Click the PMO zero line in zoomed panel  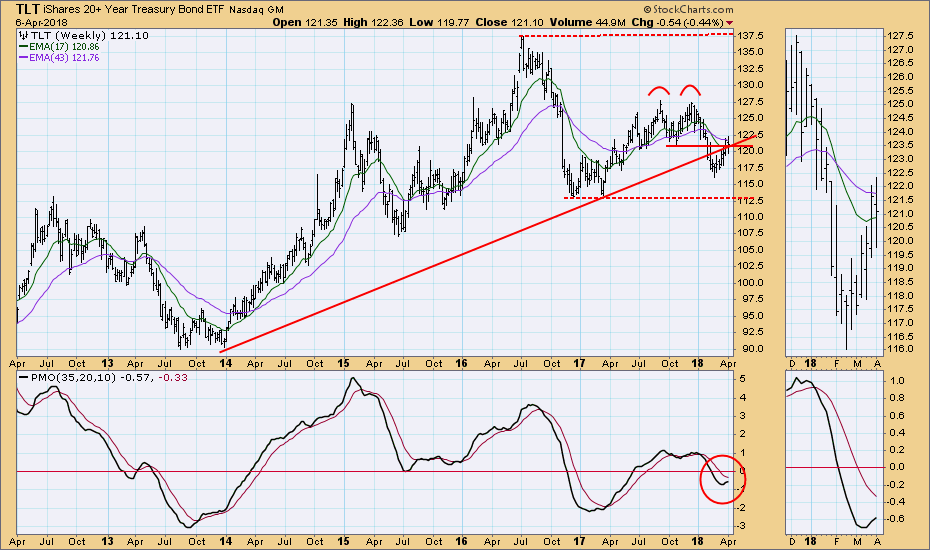pos(830,467)
